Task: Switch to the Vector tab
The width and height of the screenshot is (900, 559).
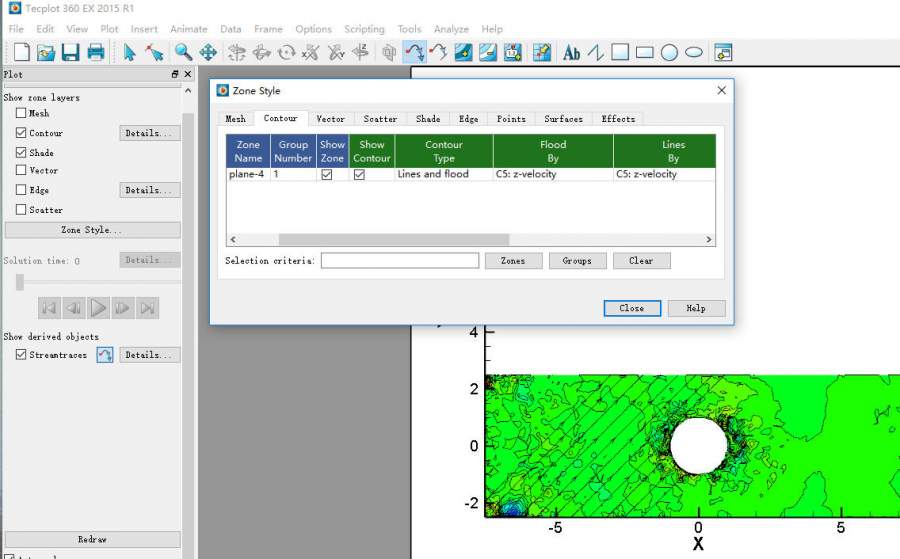Action: 331,119
